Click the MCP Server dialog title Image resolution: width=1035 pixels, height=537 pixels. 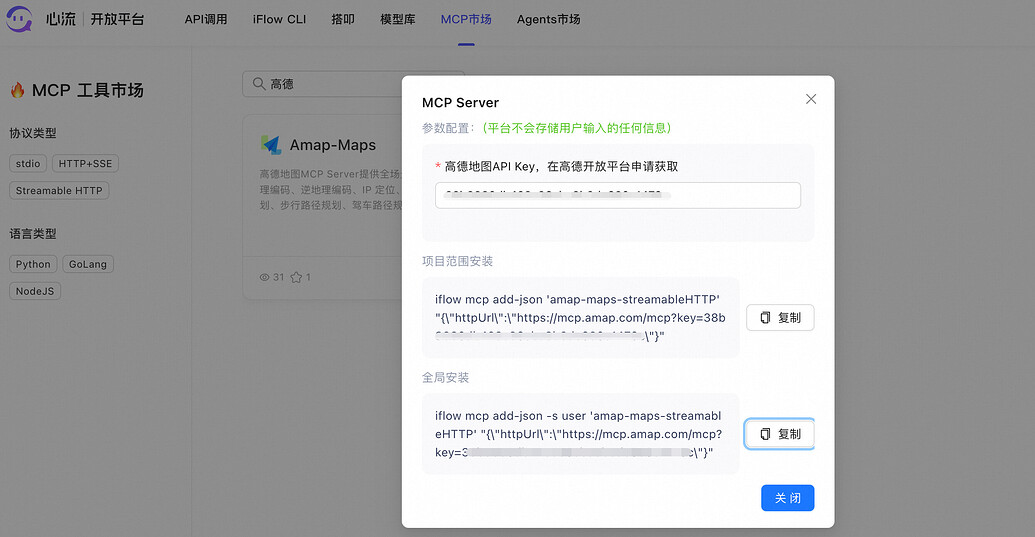460,102
